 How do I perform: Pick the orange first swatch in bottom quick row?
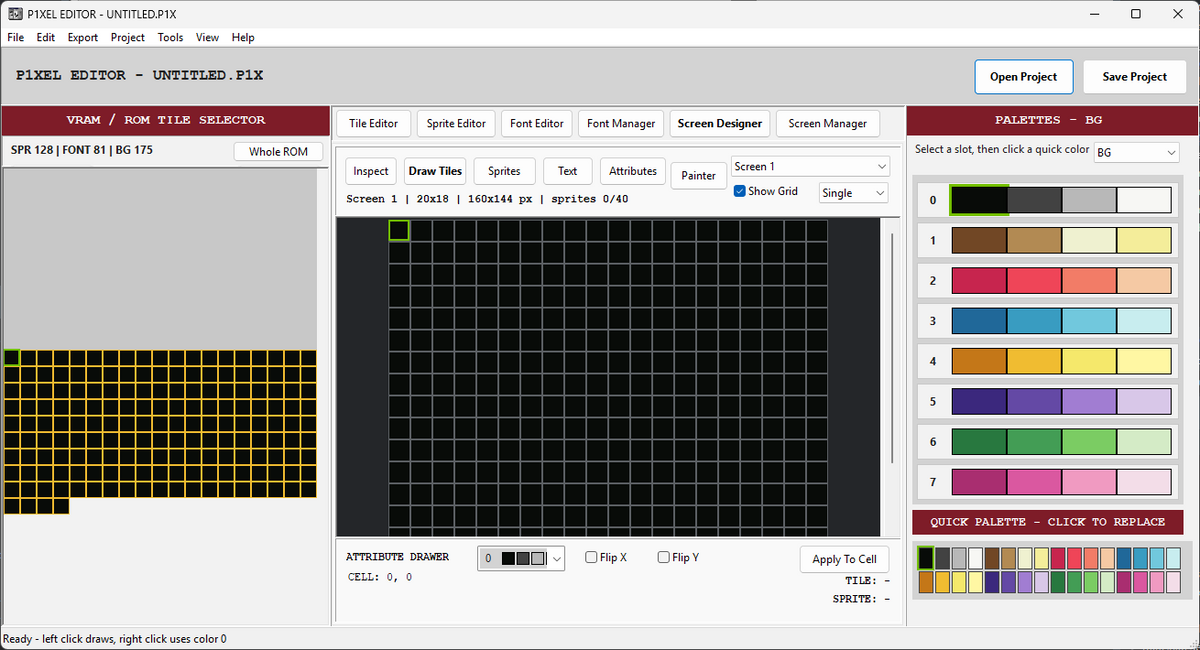coord(926,581)
